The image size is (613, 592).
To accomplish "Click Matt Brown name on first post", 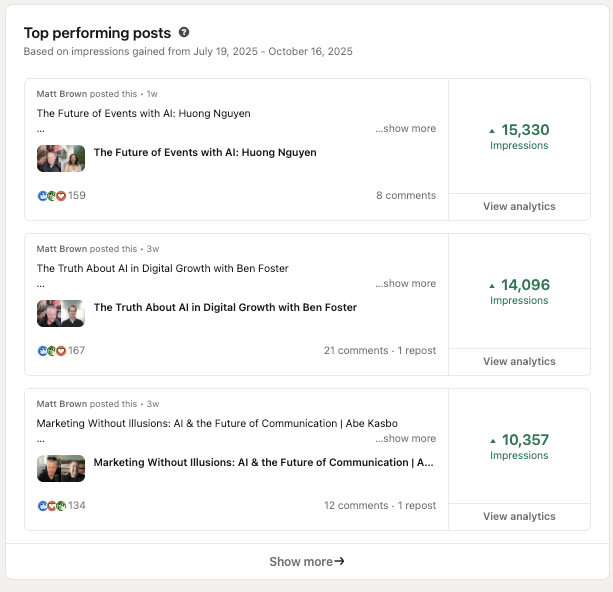I will 61,93.
